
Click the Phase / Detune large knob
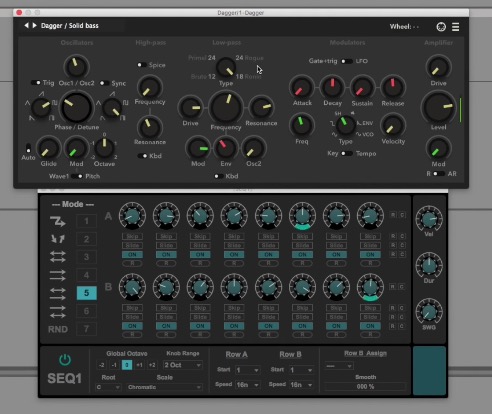pyautogui.click(x=76, y=107)
